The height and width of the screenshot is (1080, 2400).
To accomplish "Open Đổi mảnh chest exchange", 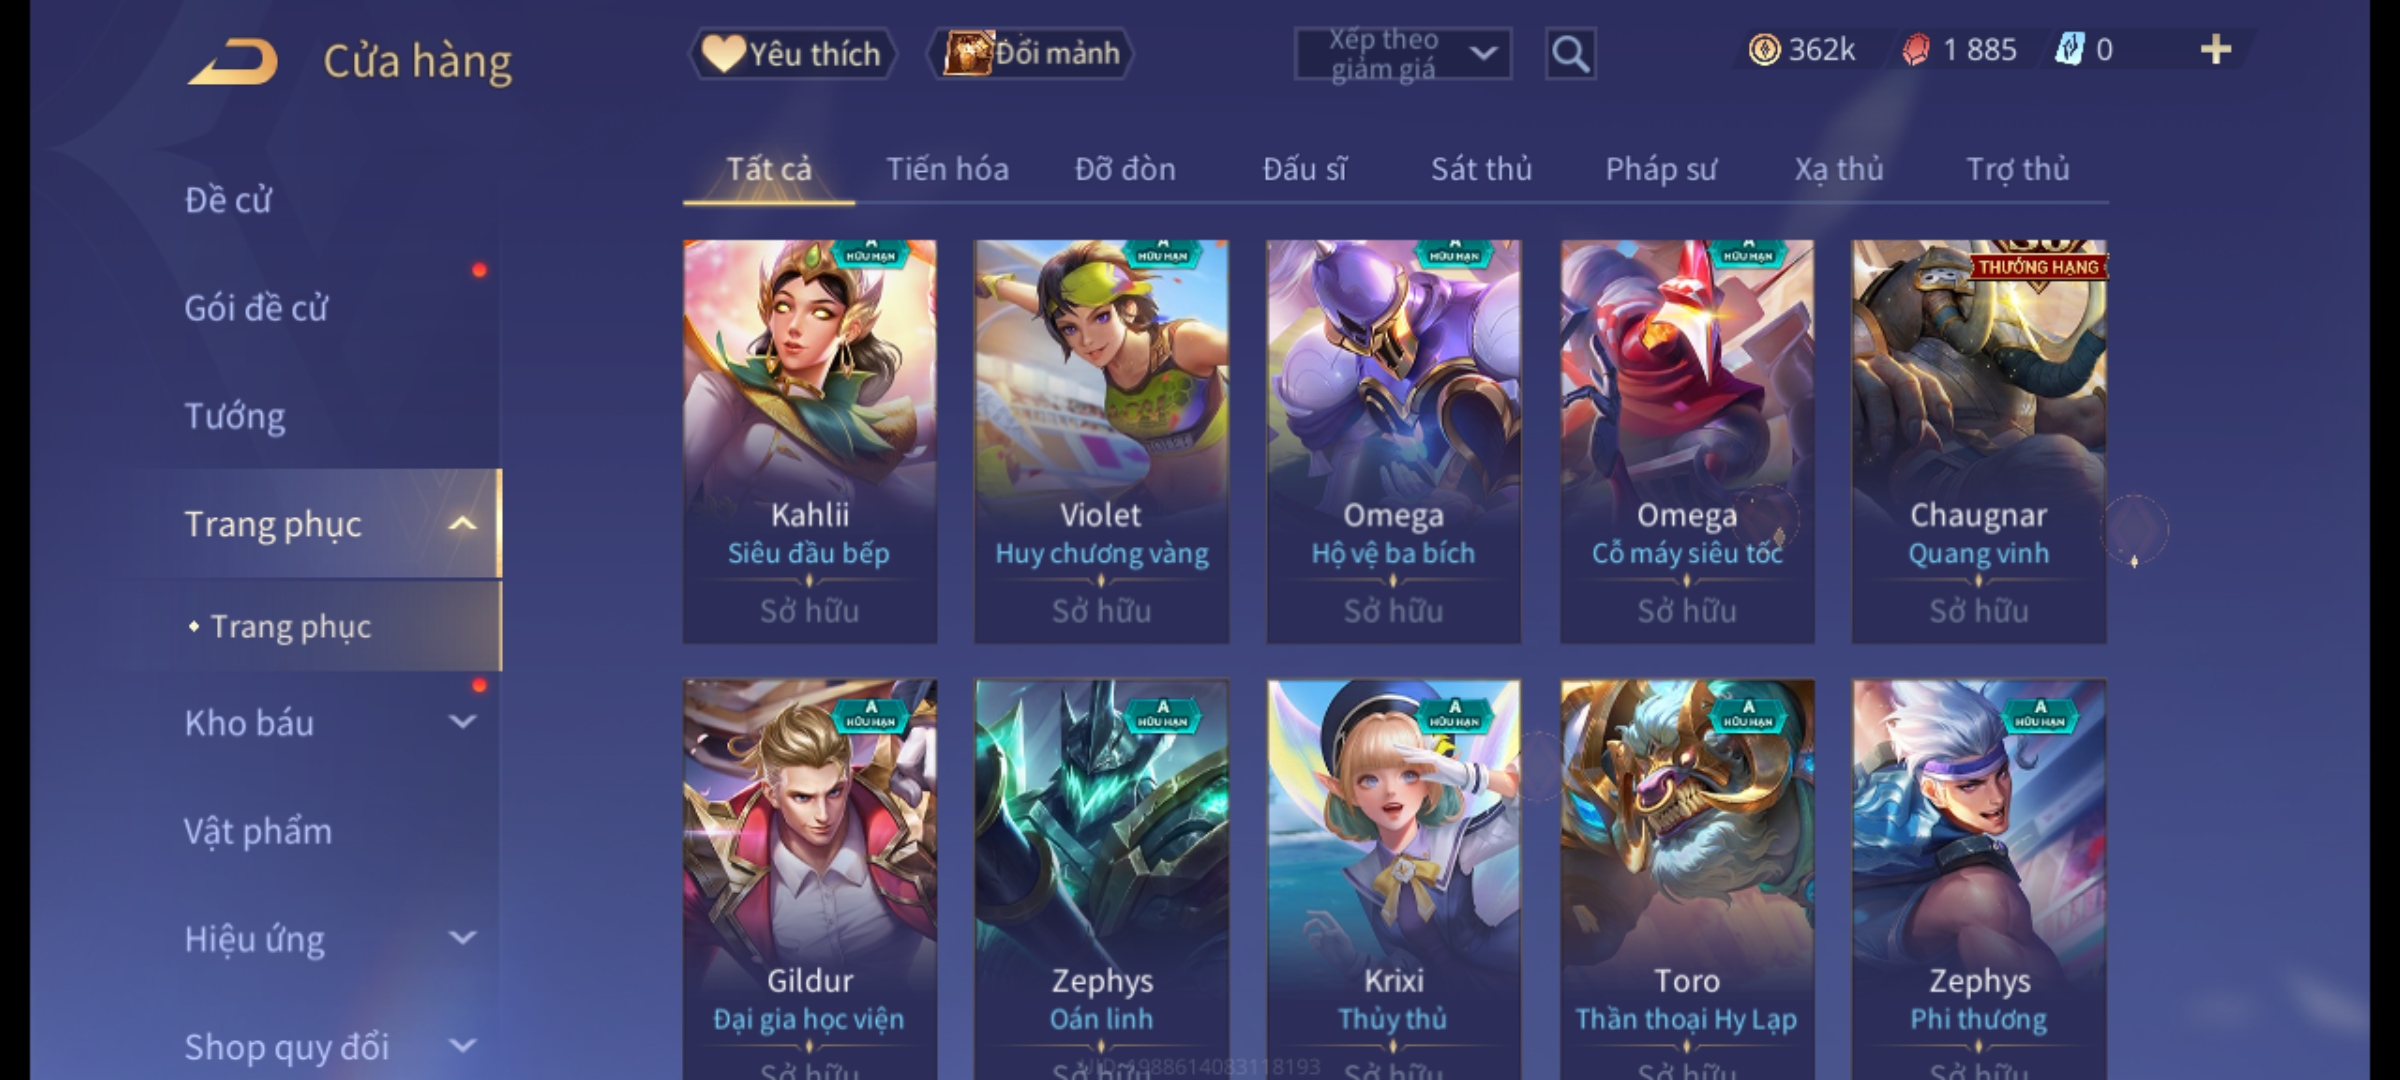I will 1031,53.
